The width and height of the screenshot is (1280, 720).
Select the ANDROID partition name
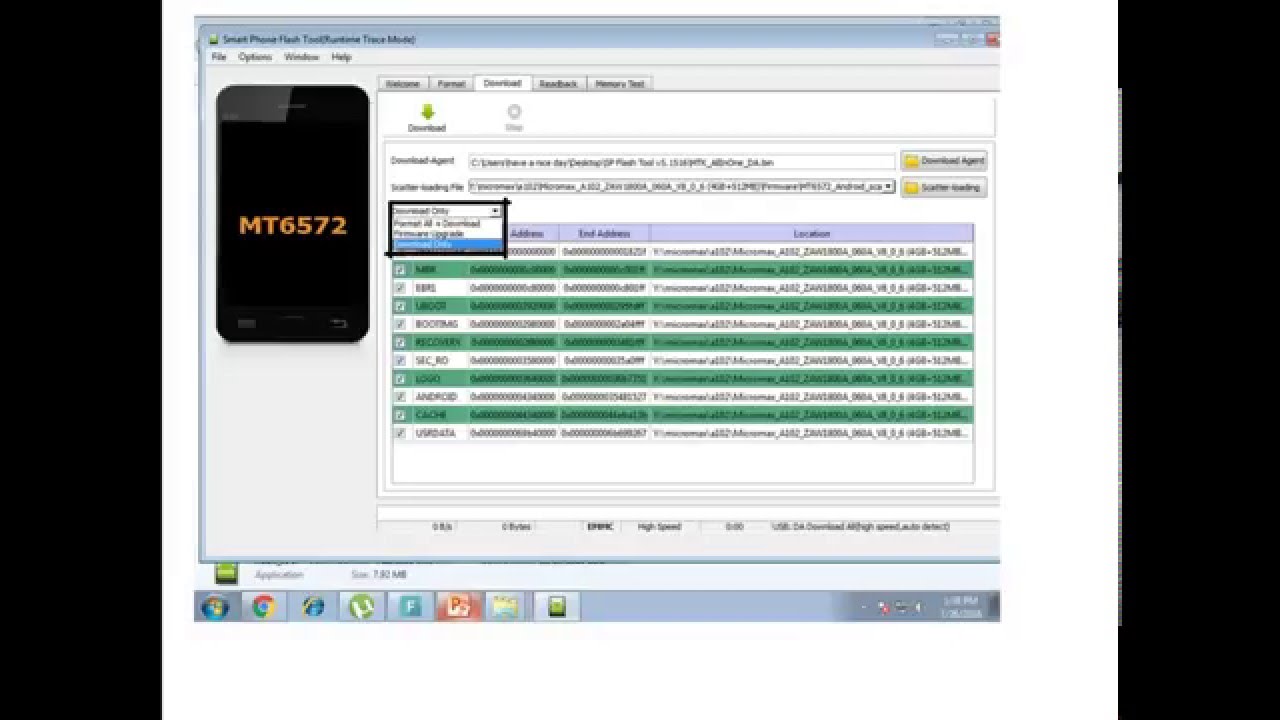[436, 397]
